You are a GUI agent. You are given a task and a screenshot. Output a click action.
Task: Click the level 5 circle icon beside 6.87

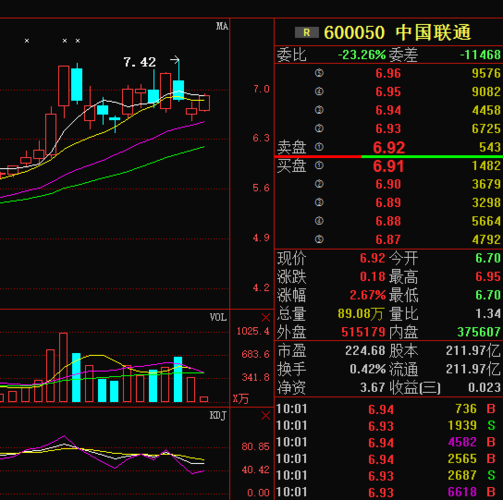(319, 239)
